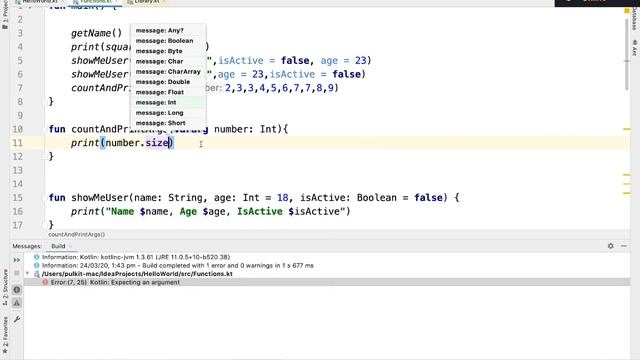640x360 pixels.
Task: Click line number 7 in the gutter
Action: (x=20, y=88)
